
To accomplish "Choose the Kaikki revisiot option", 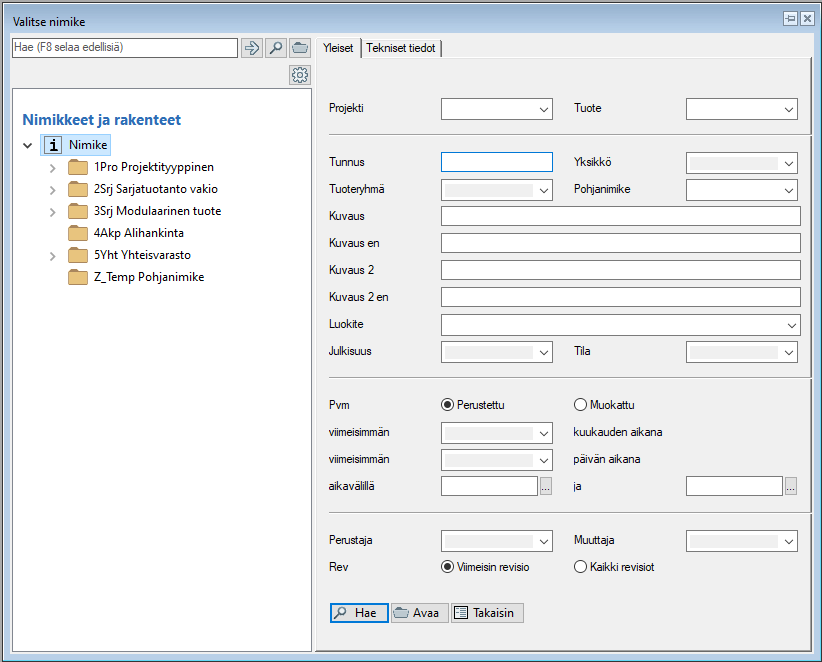I will [x=581, y=566].
